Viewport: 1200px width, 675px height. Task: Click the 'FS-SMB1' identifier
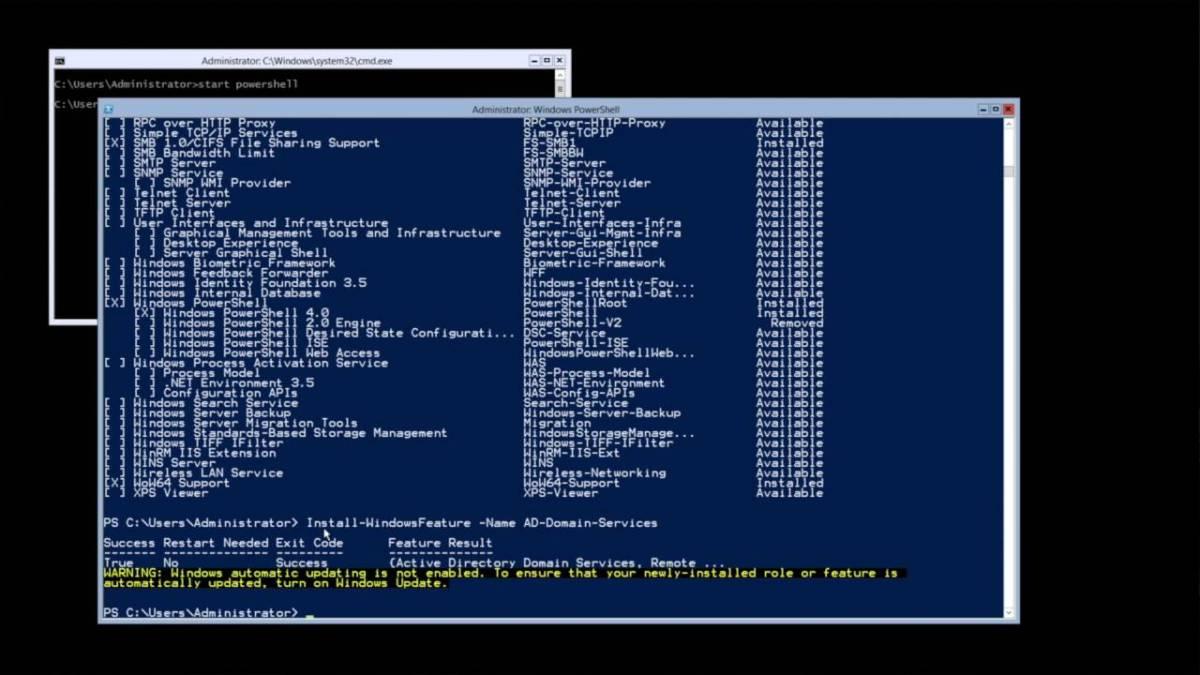pyautogui.click(x=549, y=143)
